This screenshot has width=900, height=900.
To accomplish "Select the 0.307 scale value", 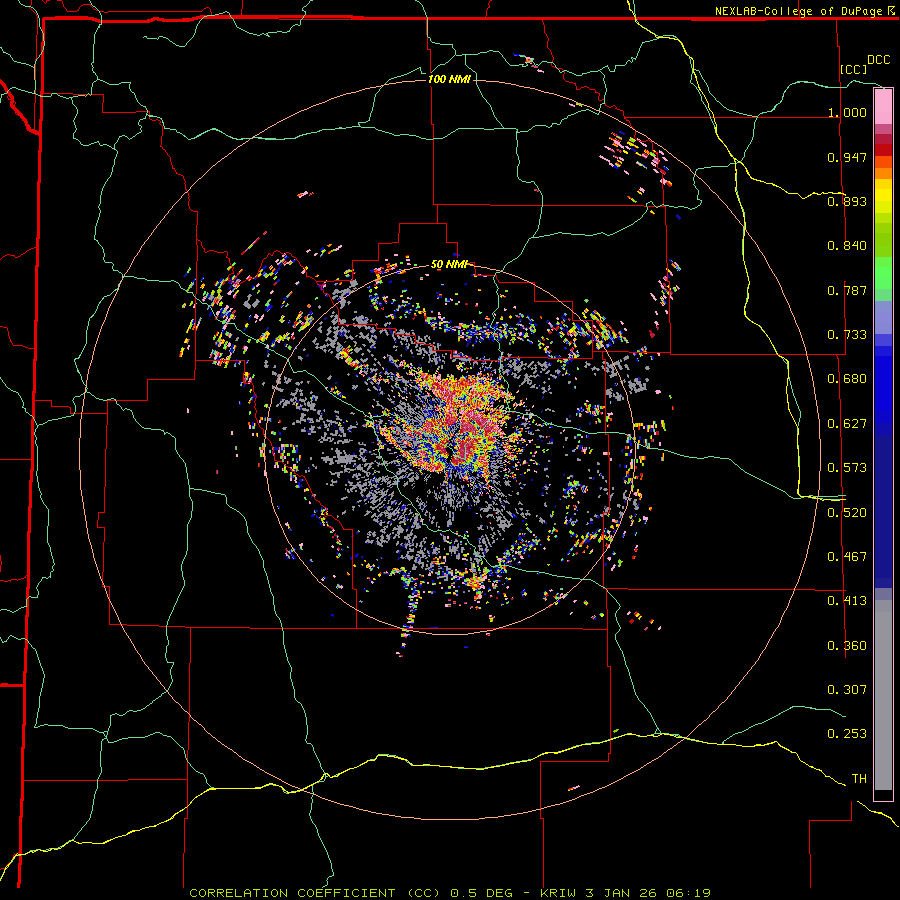I will (x=847, y=690).
